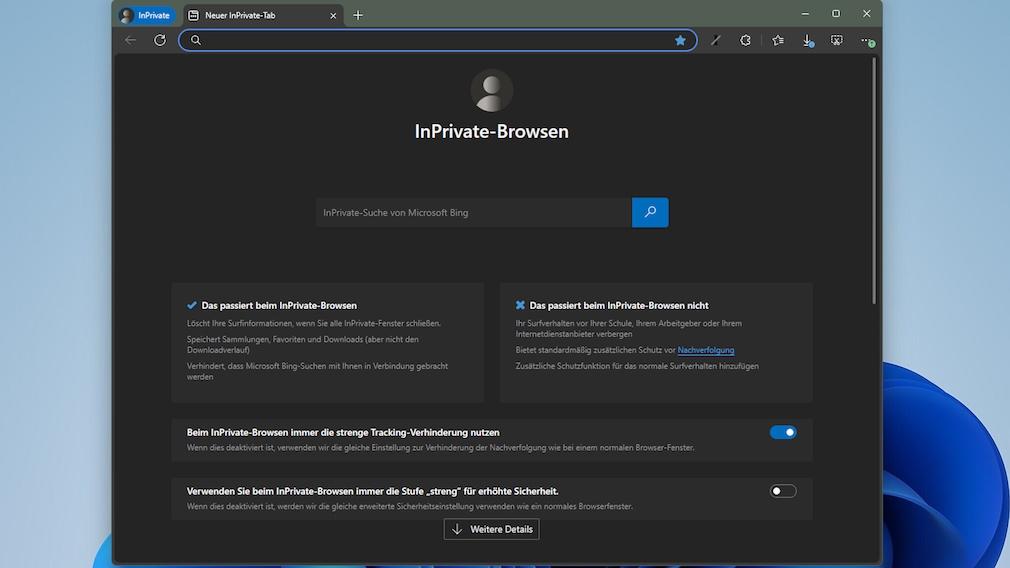Go back with the back arrow
1010x568 pixels.
(x=131, y=40)
